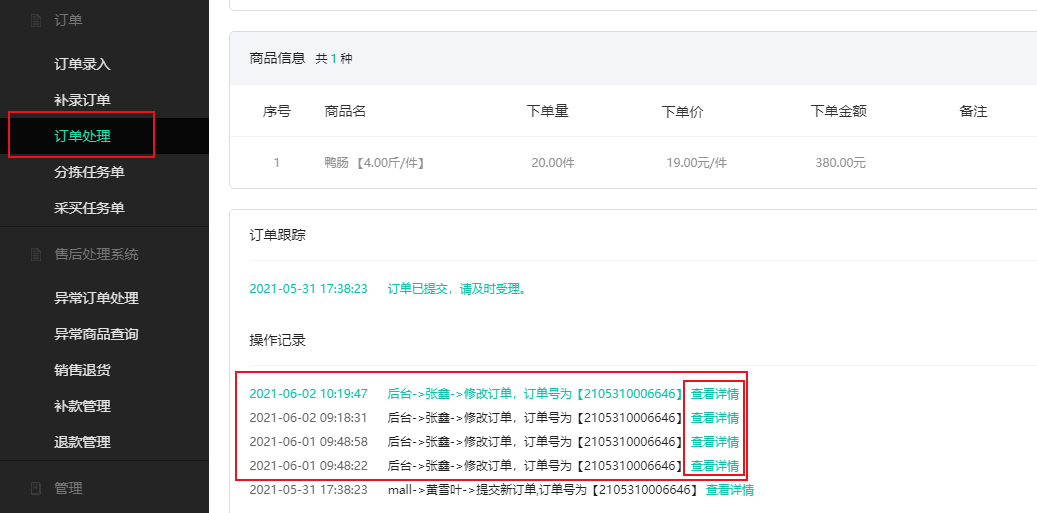Expand the 管理 sidebar section

point(68,489)
